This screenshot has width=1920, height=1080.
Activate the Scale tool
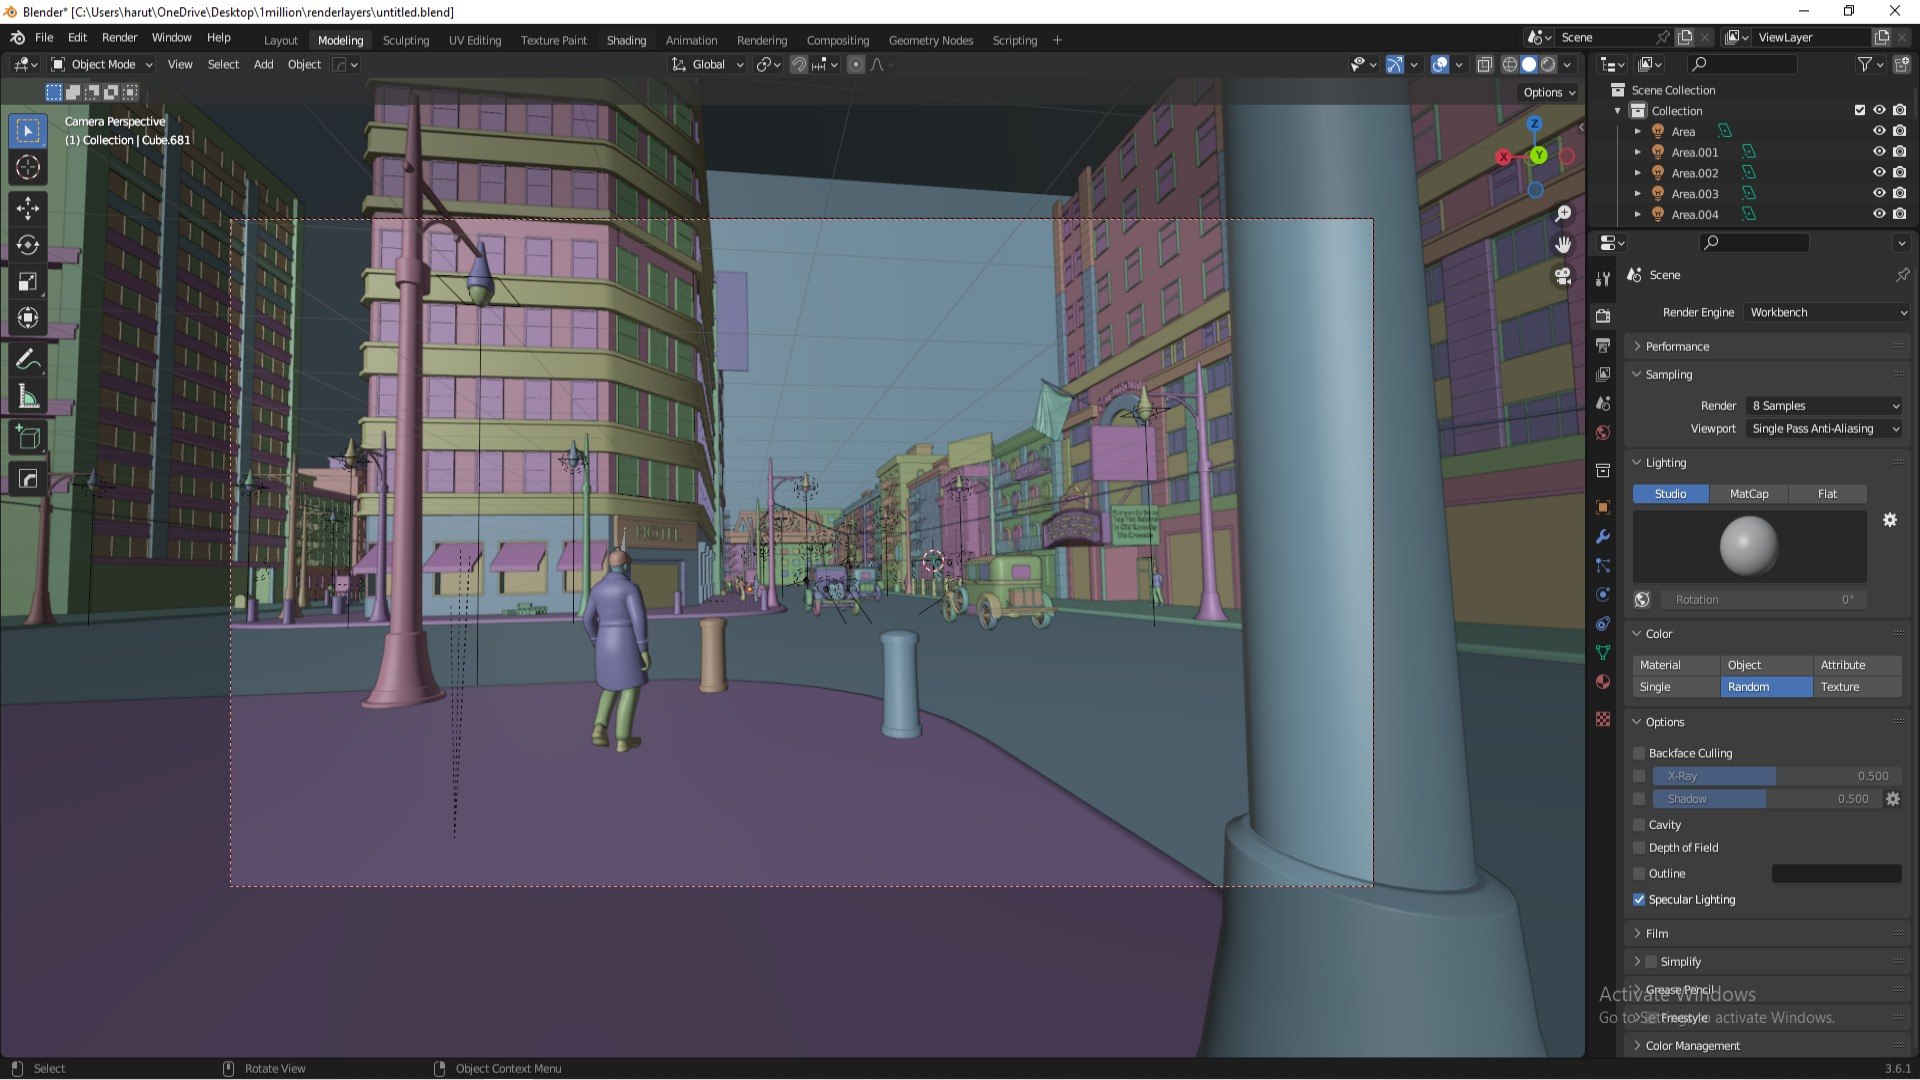(28, 282)
